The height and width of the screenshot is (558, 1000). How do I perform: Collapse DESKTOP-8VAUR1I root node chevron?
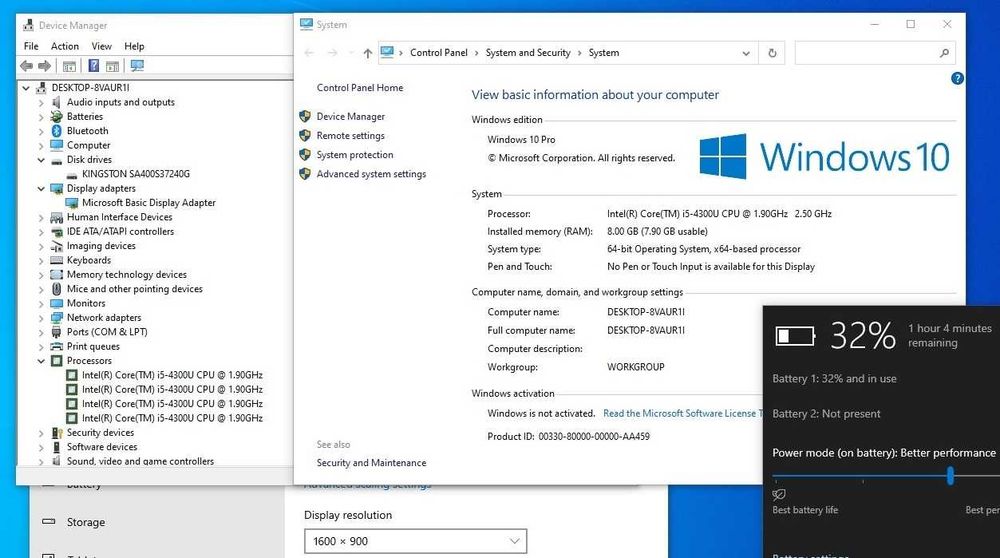[26, 88]
